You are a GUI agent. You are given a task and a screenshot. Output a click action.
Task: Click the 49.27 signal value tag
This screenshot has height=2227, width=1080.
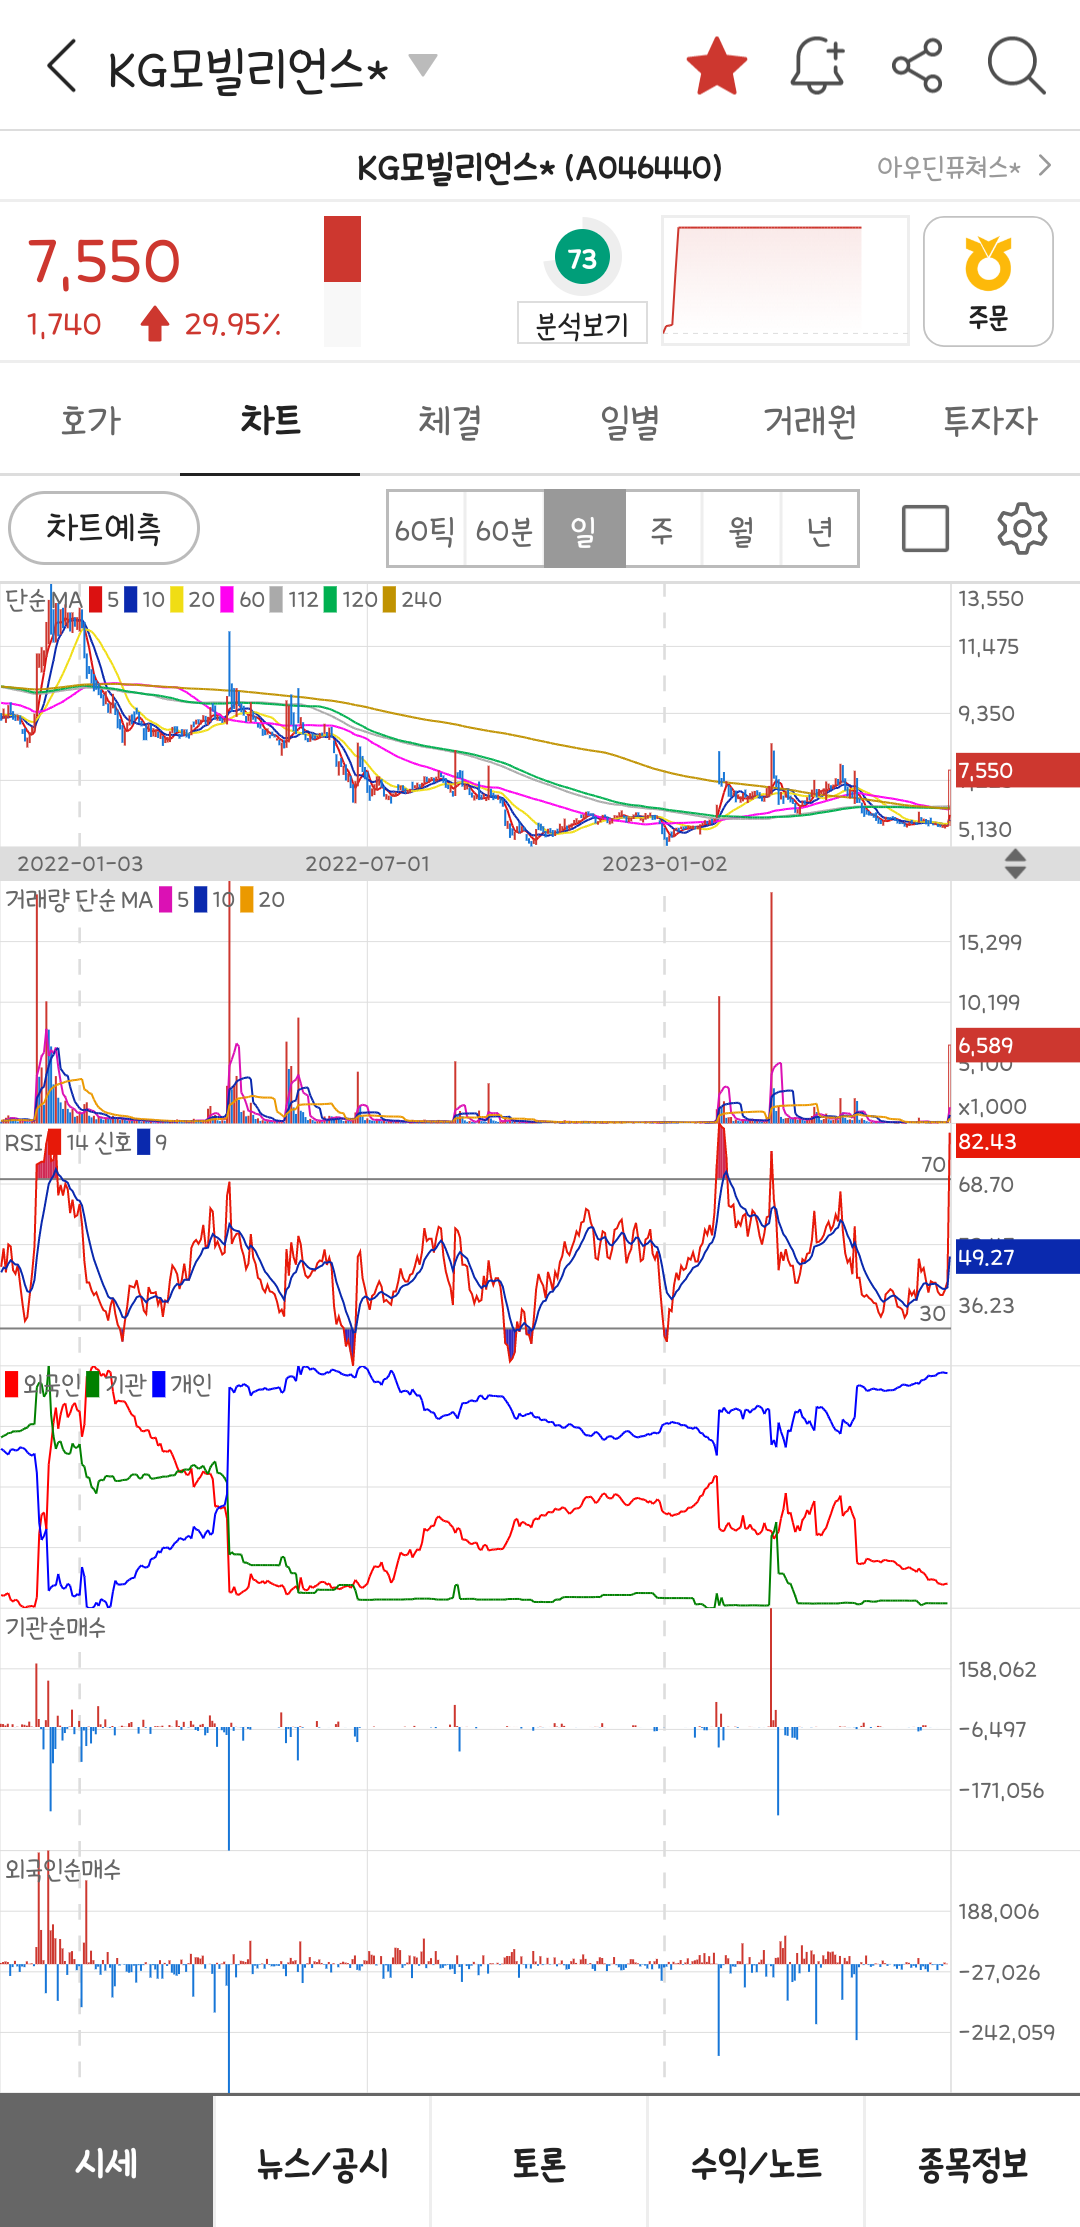click(x=1017, y=1257)
